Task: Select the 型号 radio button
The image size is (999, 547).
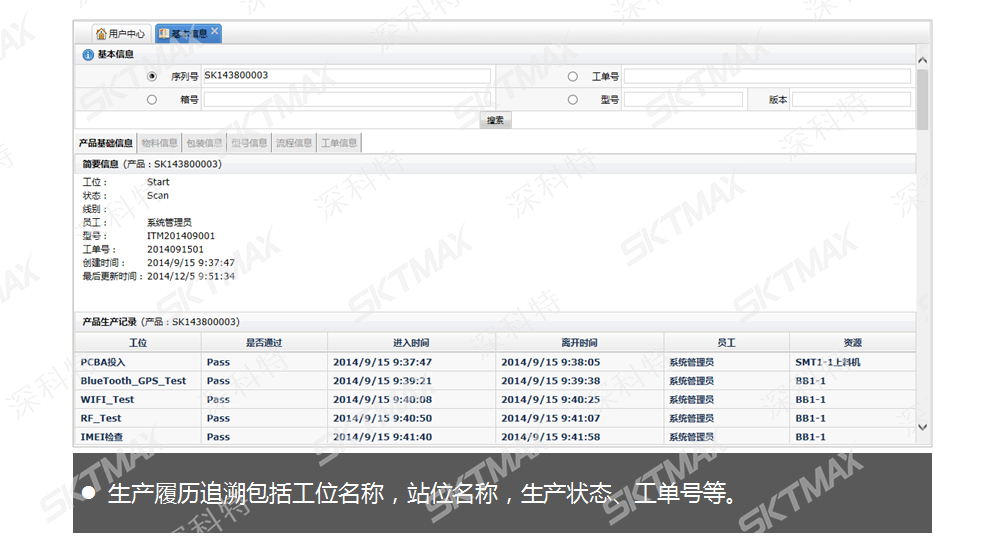Action: tap(573, 100)
